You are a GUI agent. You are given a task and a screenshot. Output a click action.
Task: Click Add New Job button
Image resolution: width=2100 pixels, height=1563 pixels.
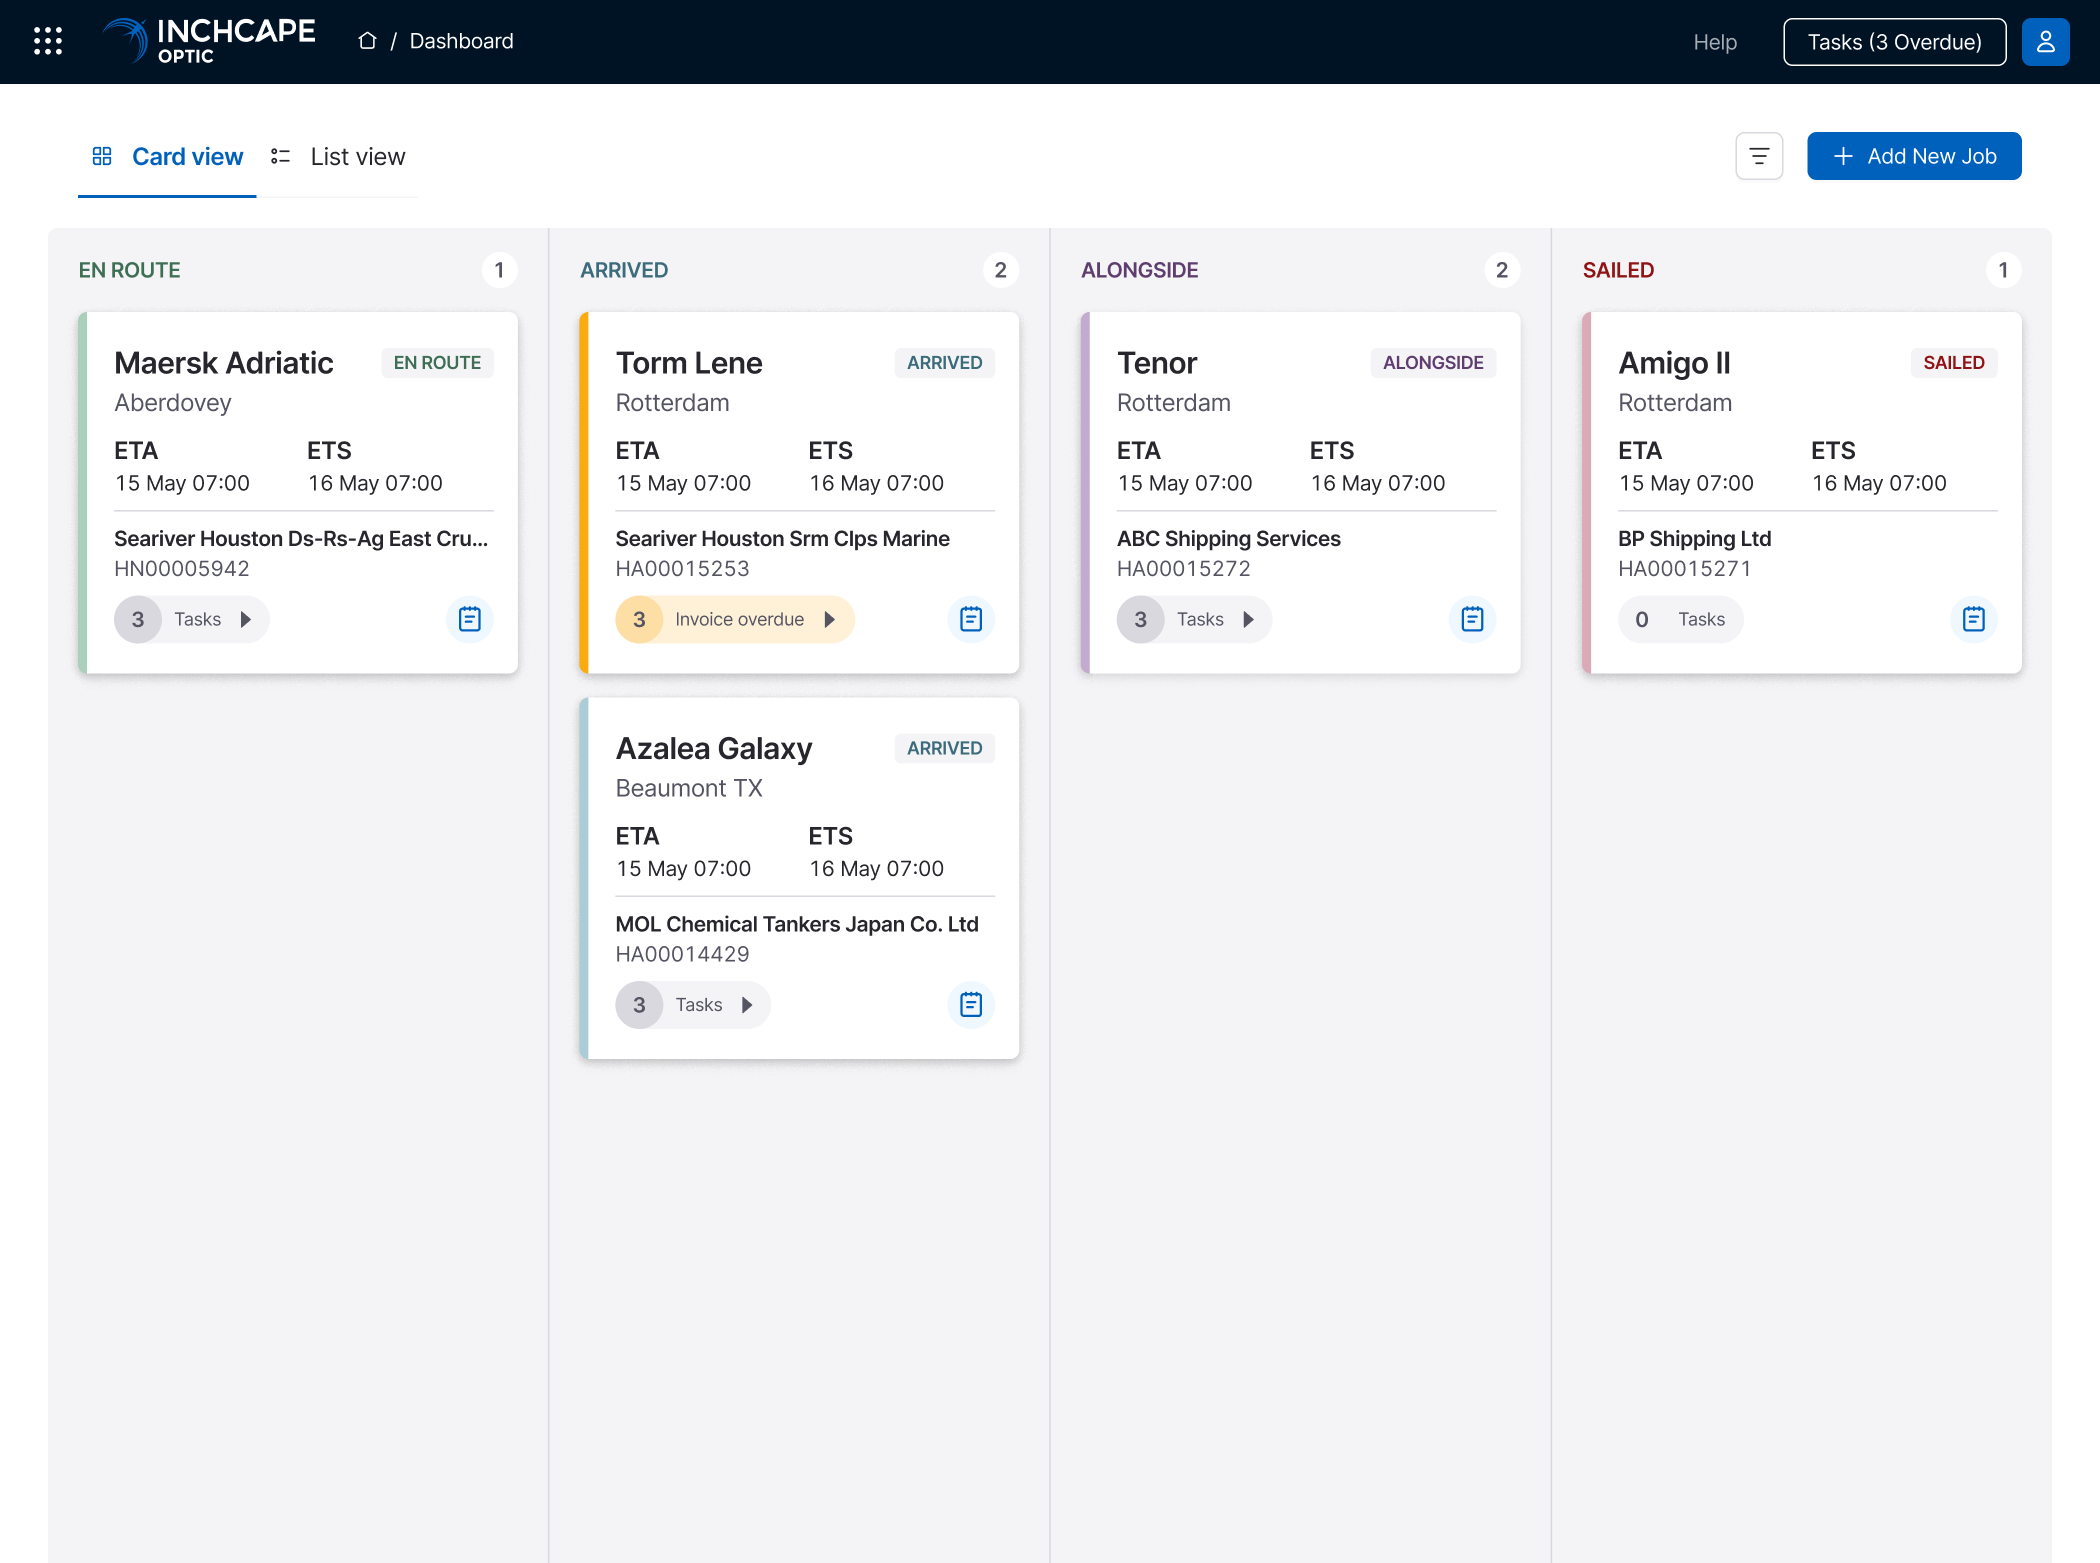(x=1914, y=156)
